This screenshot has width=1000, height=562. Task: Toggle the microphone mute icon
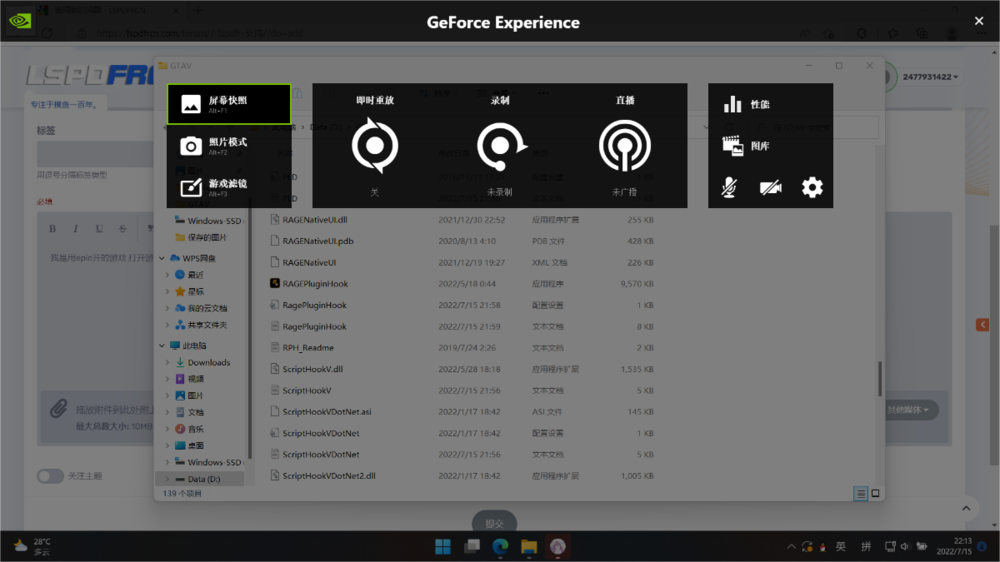(730, 188)
